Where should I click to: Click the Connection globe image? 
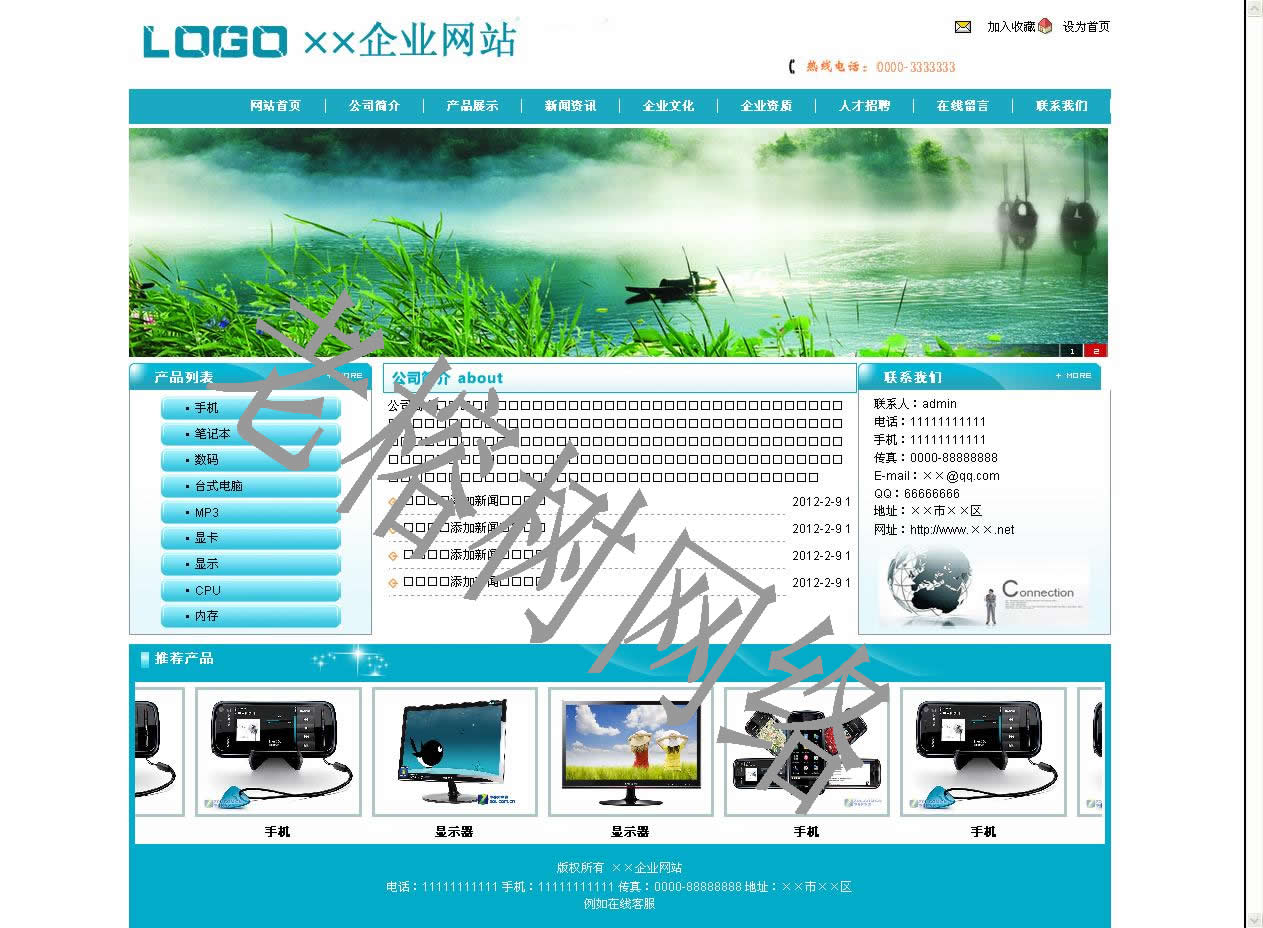tap(984, 586)
